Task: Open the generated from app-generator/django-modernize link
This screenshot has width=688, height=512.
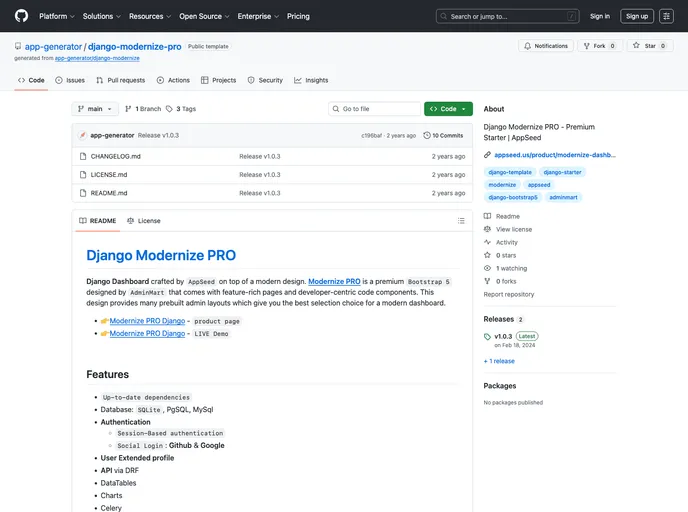Action: tap(97, 58)
